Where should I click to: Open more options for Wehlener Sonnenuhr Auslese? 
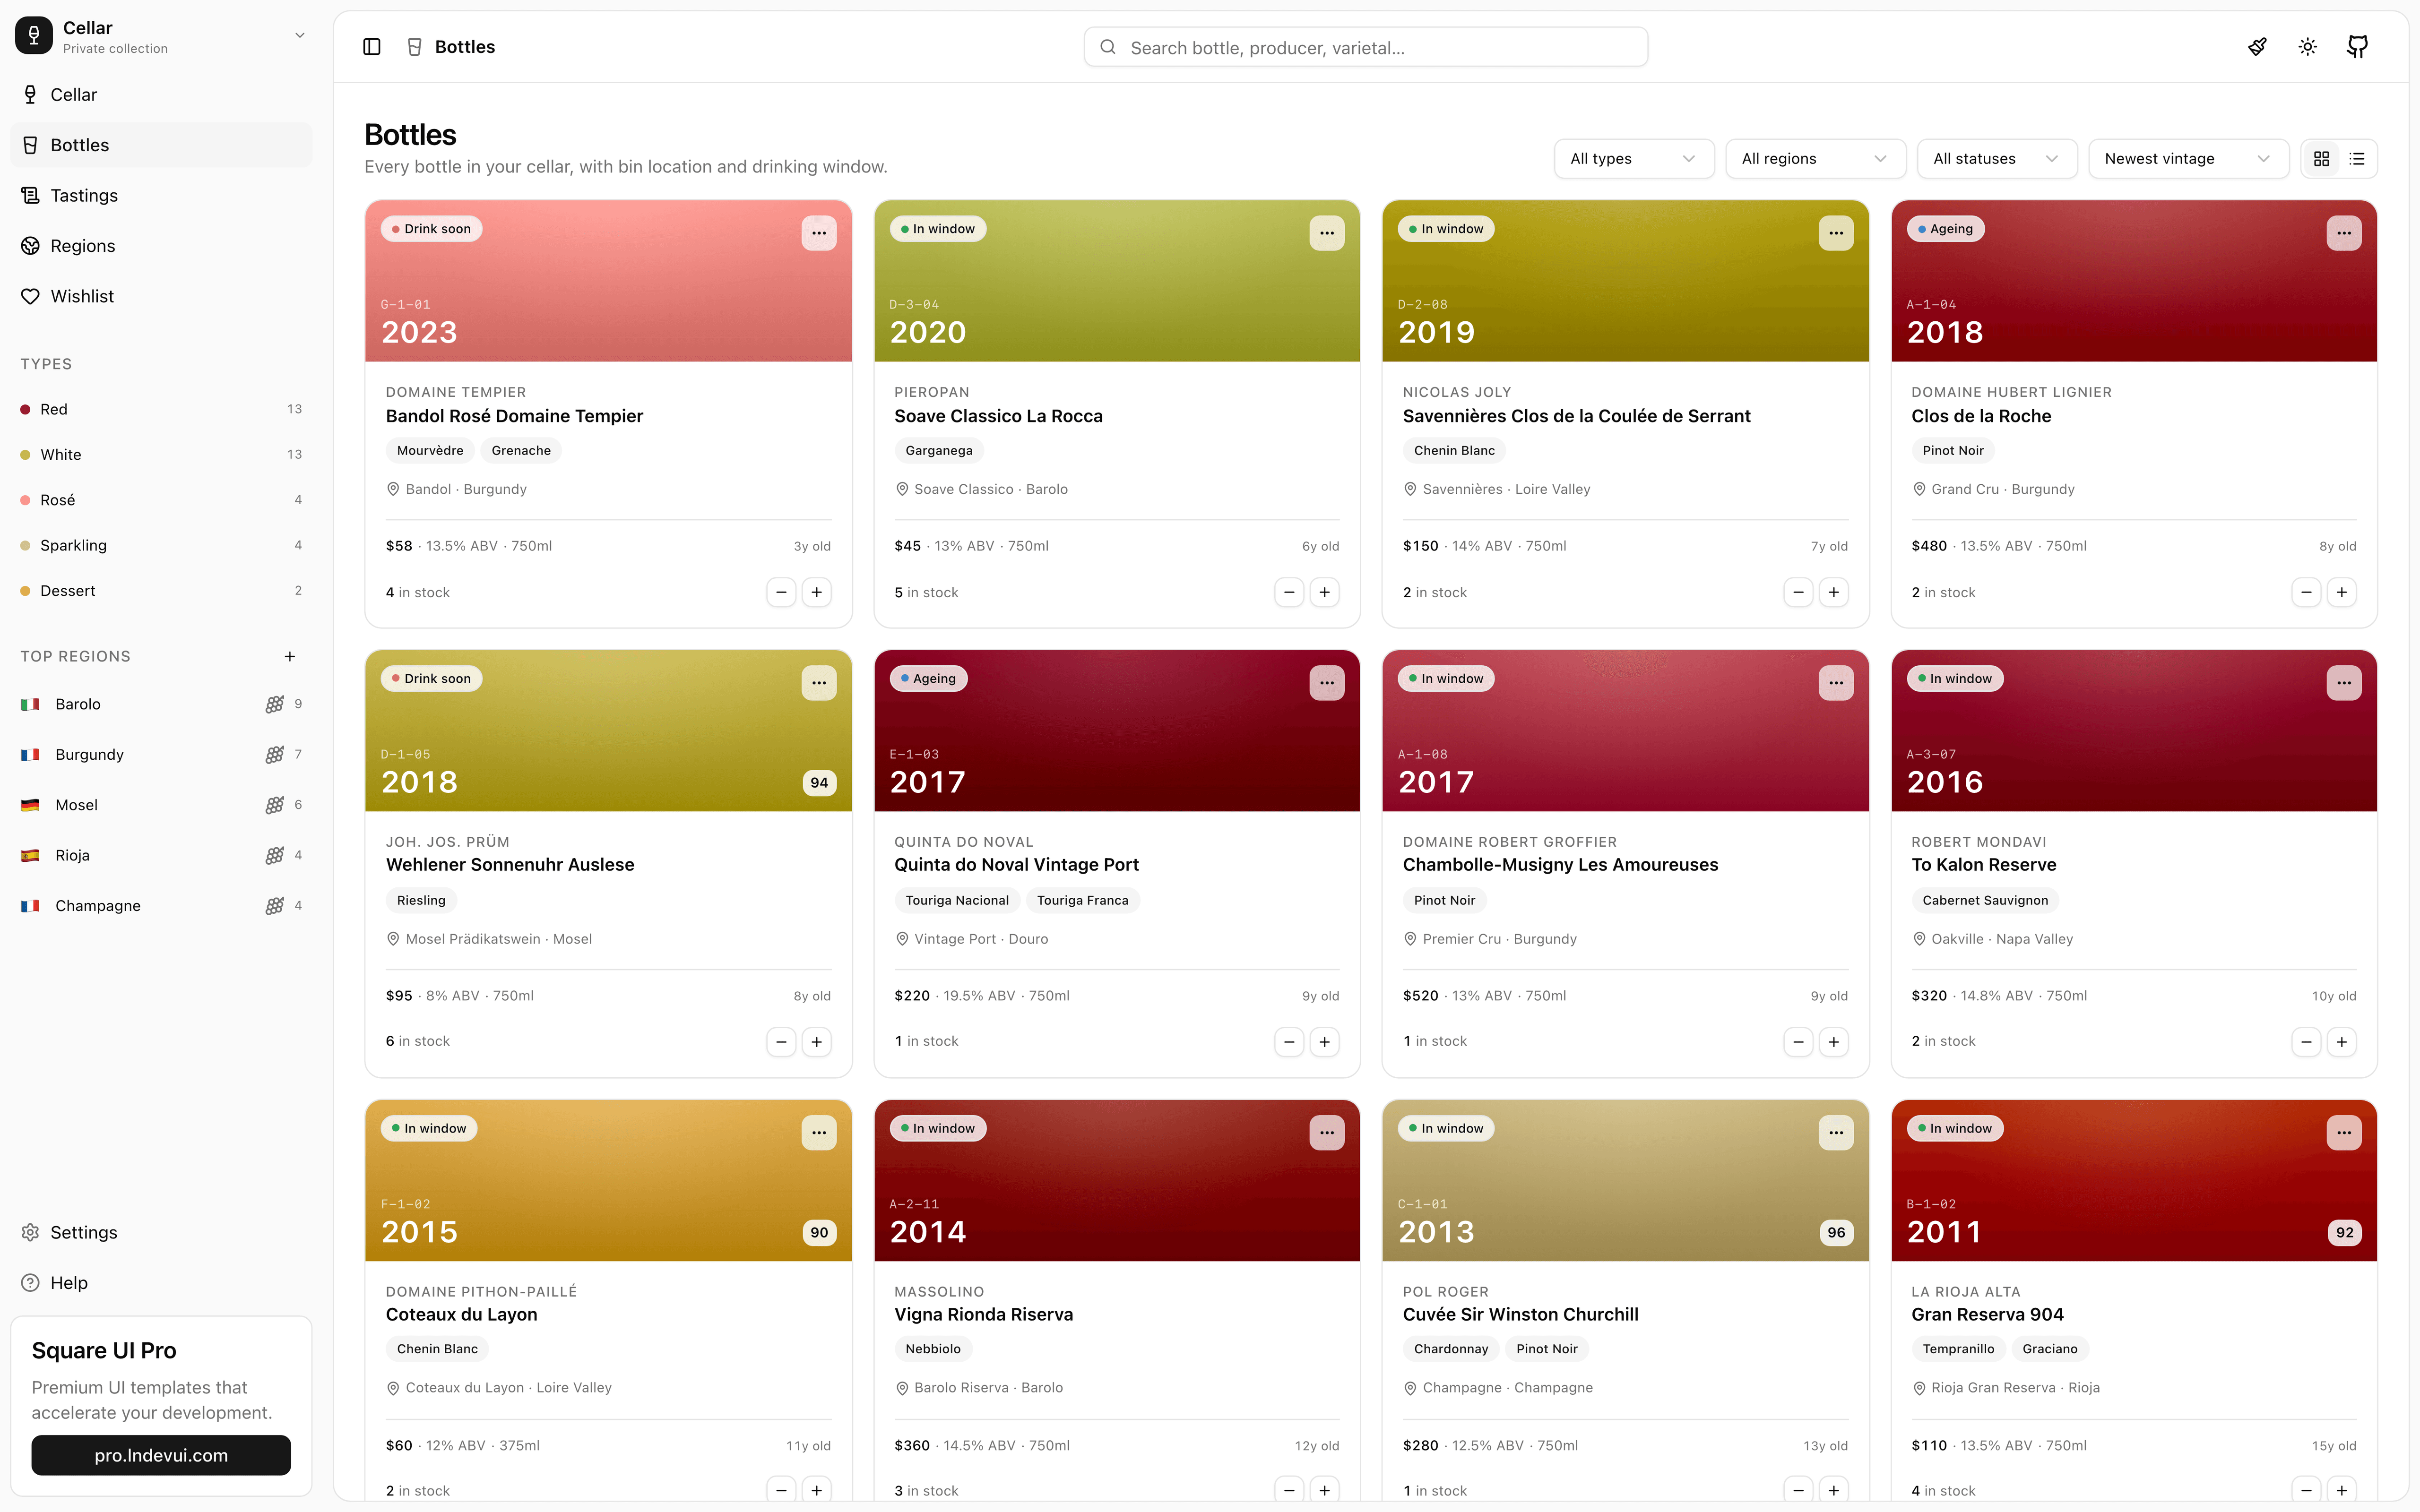[819, 683]
